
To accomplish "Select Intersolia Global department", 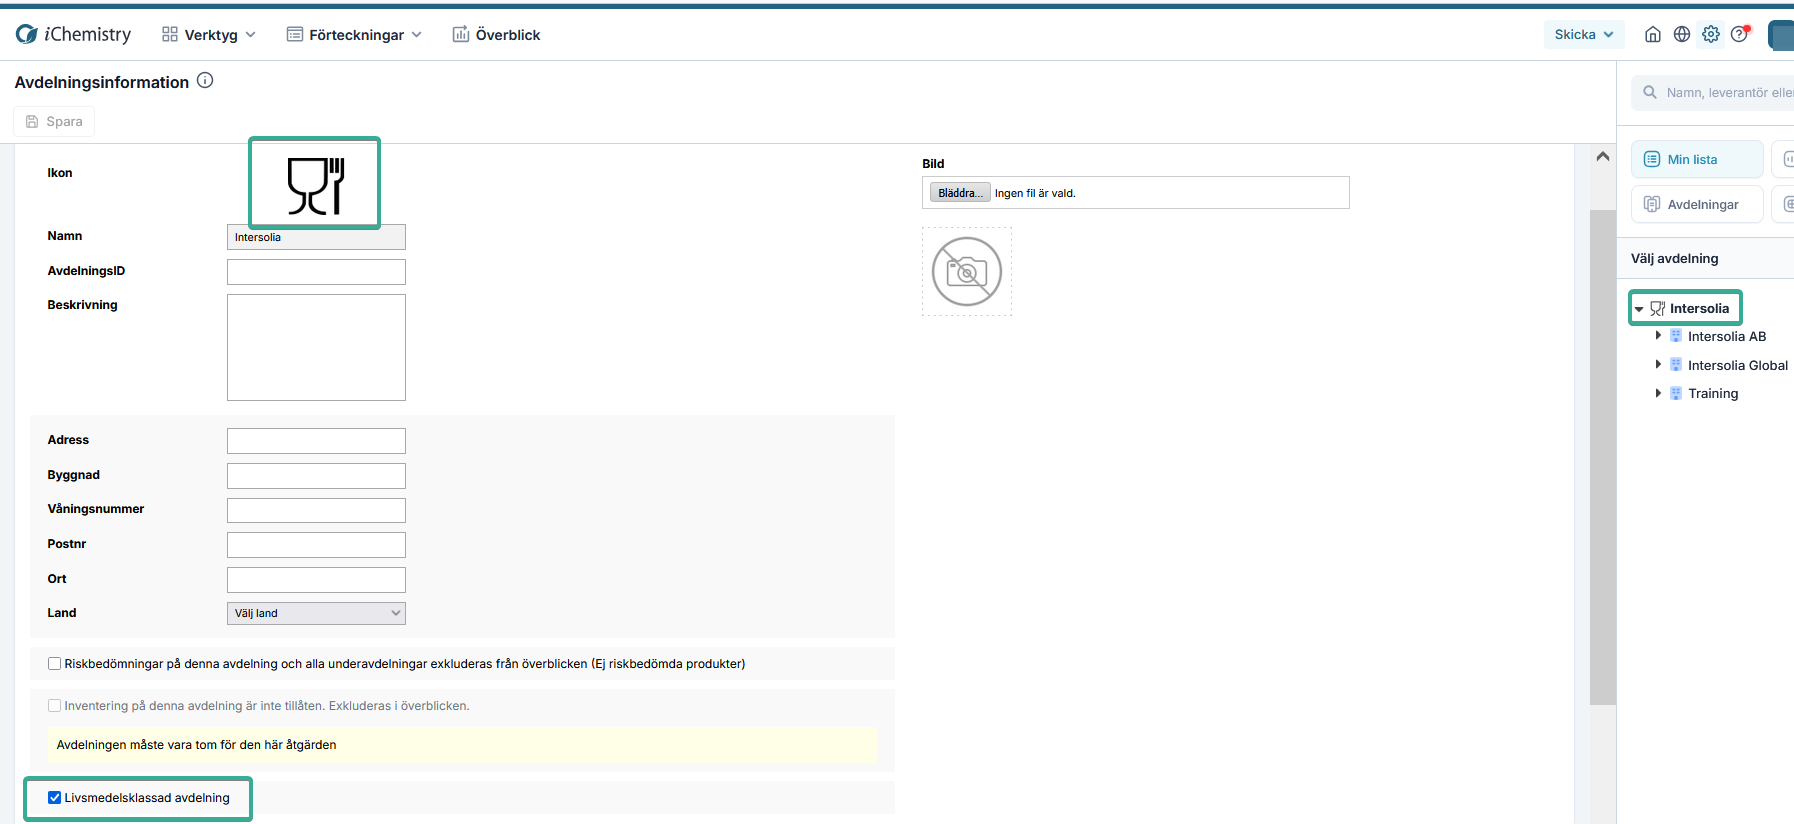I will [1738, 365].
